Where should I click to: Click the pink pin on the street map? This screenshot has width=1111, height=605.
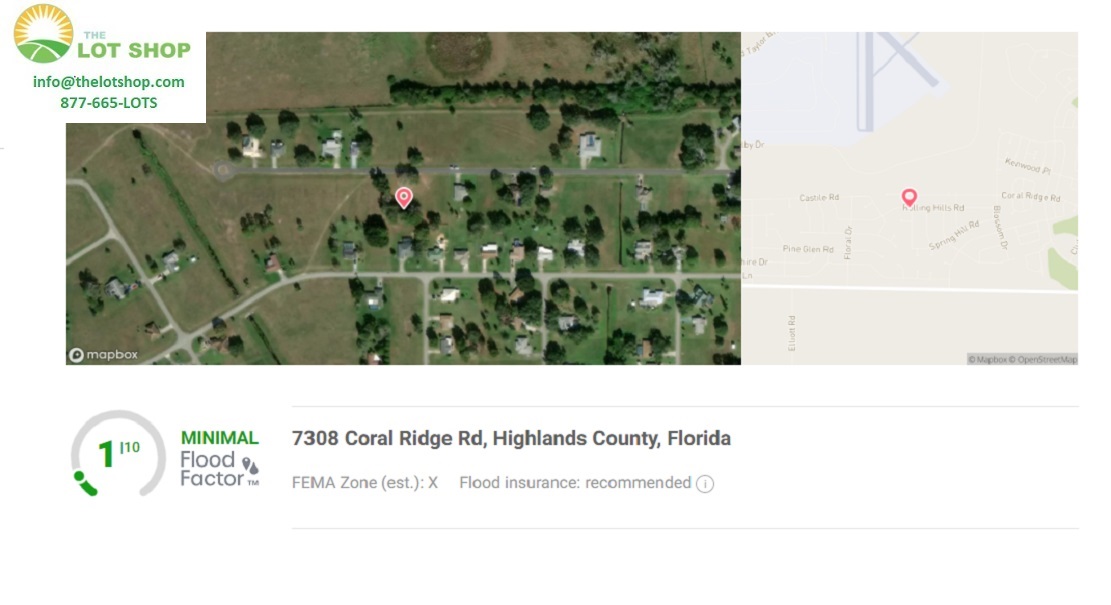909,198
